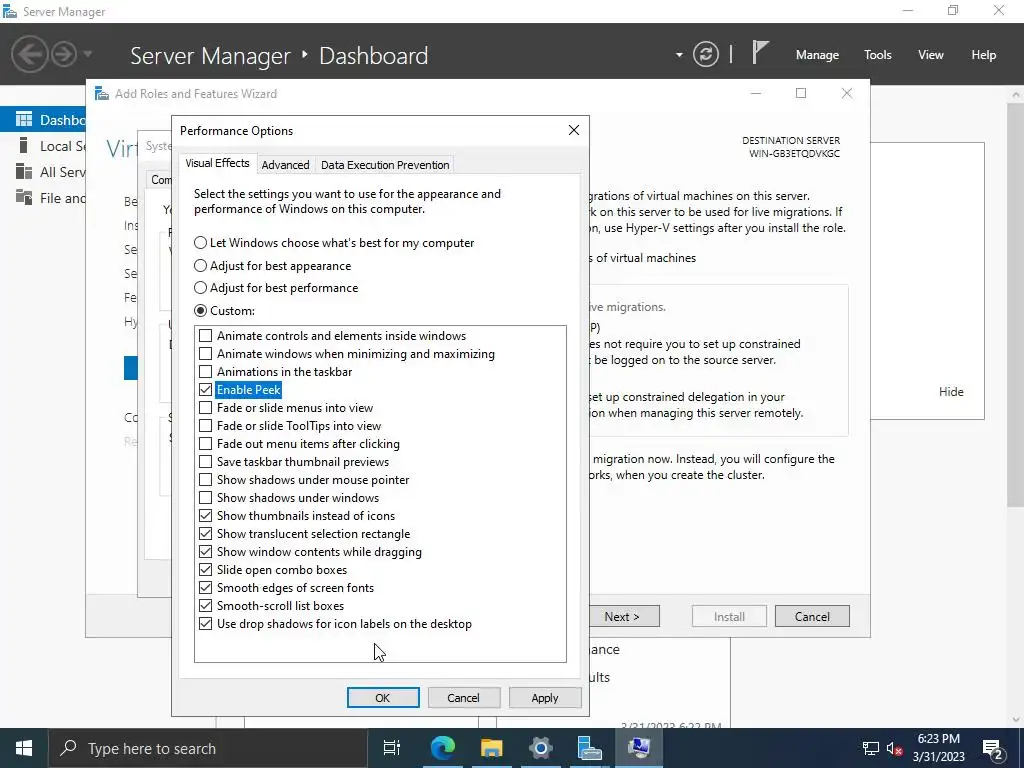Open the Data Execution Prevention tab
The width and height of the screenshot is (1024, 768).
pyautogui.click(x=385, y=165)
